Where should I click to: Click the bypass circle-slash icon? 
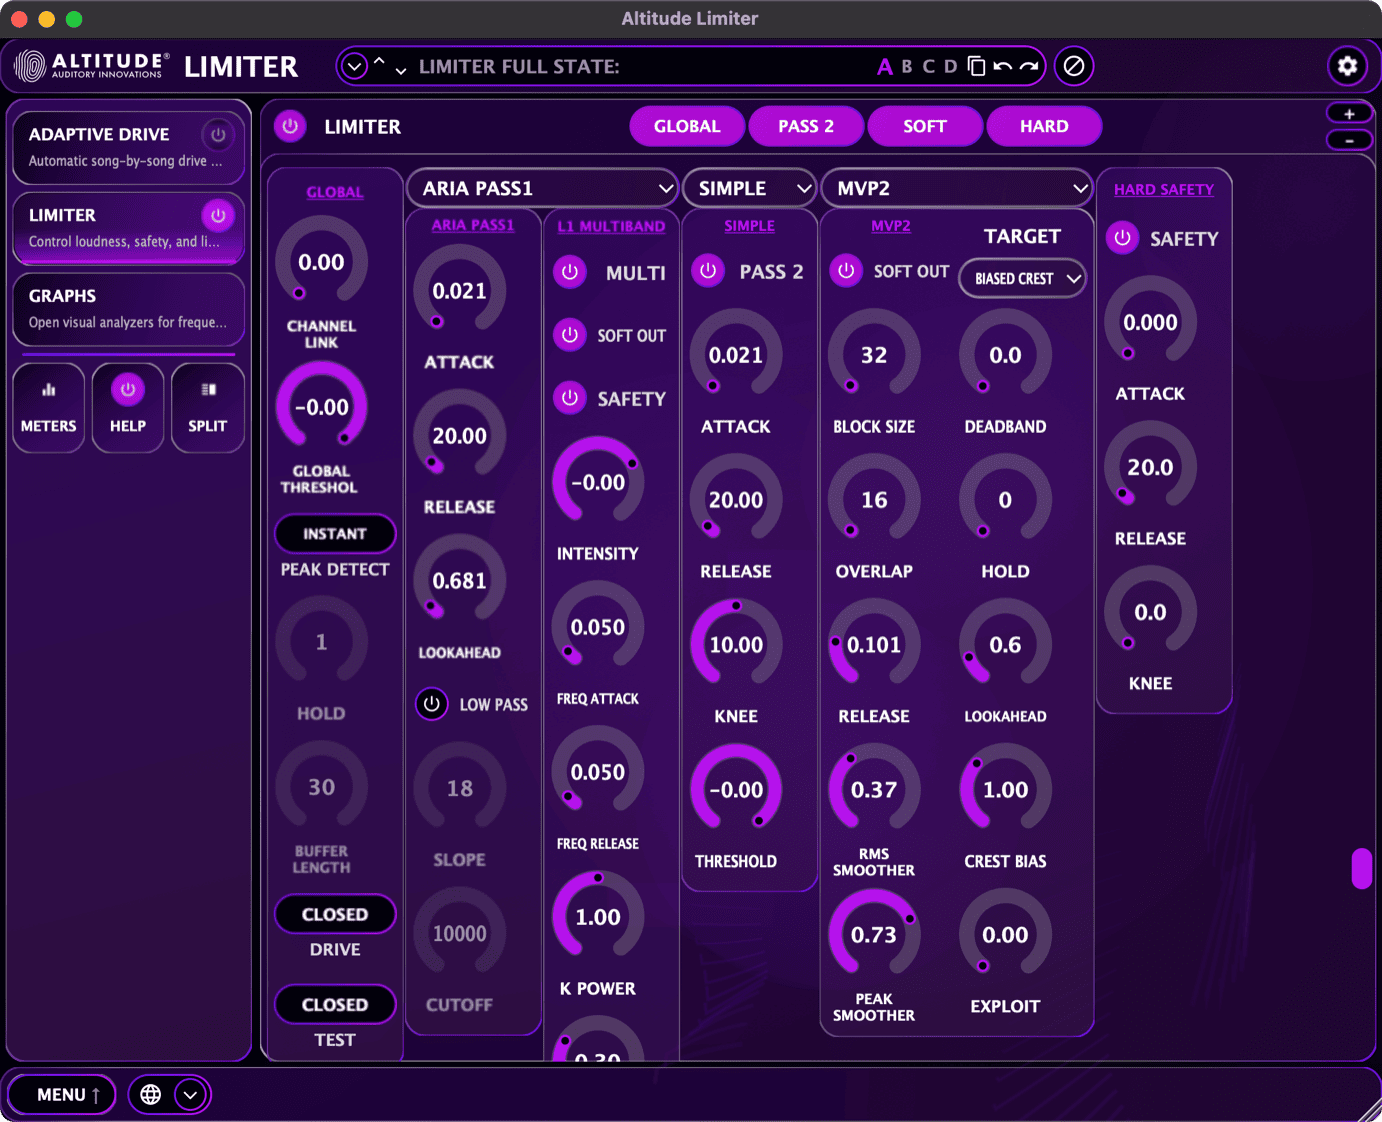pos(1074,66)
